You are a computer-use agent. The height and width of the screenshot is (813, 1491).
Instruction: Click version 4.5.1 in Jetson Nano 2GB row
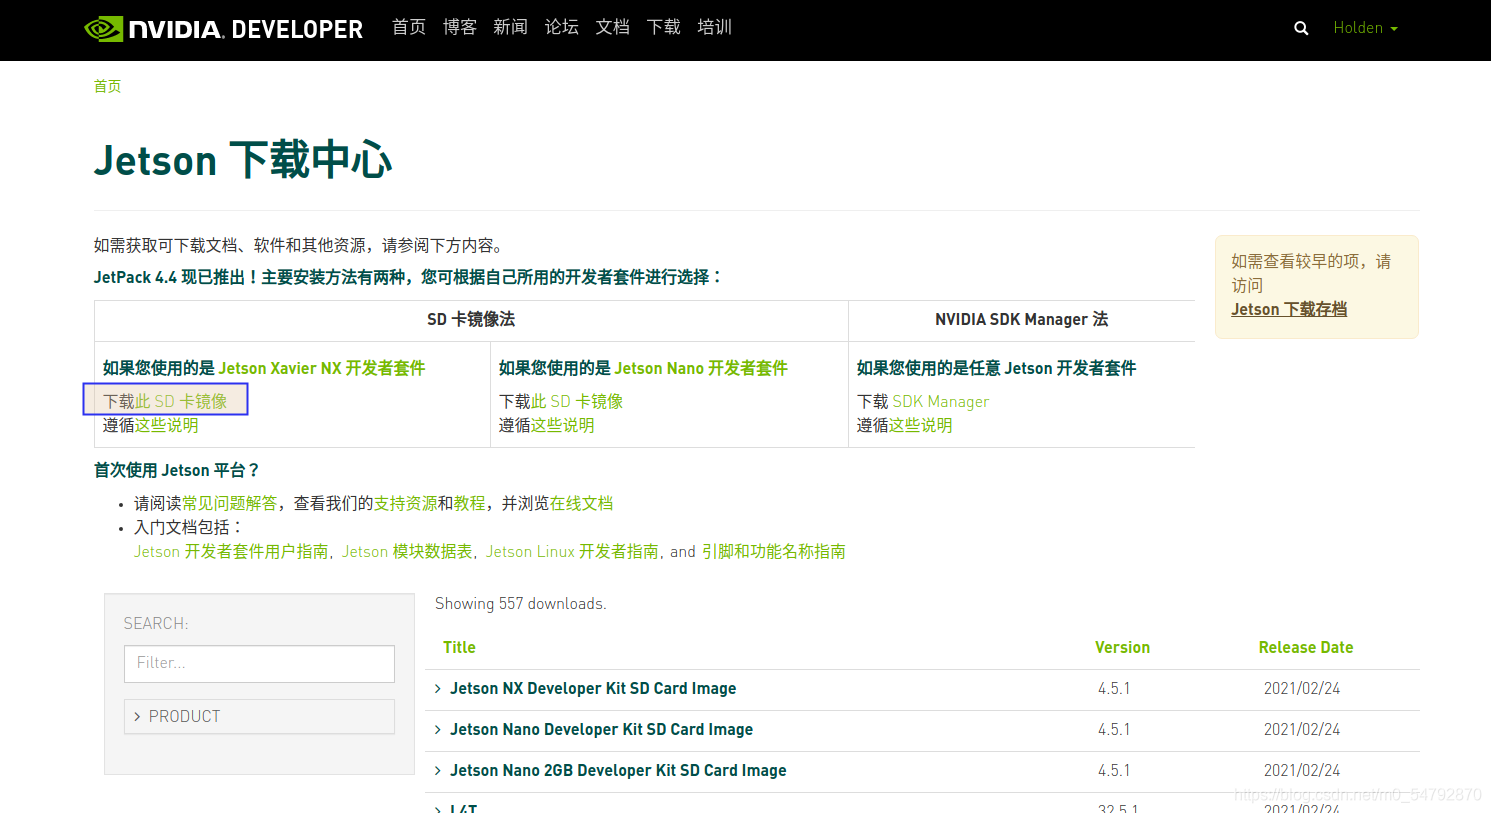pyautogui.click(x=1114, y=770)
